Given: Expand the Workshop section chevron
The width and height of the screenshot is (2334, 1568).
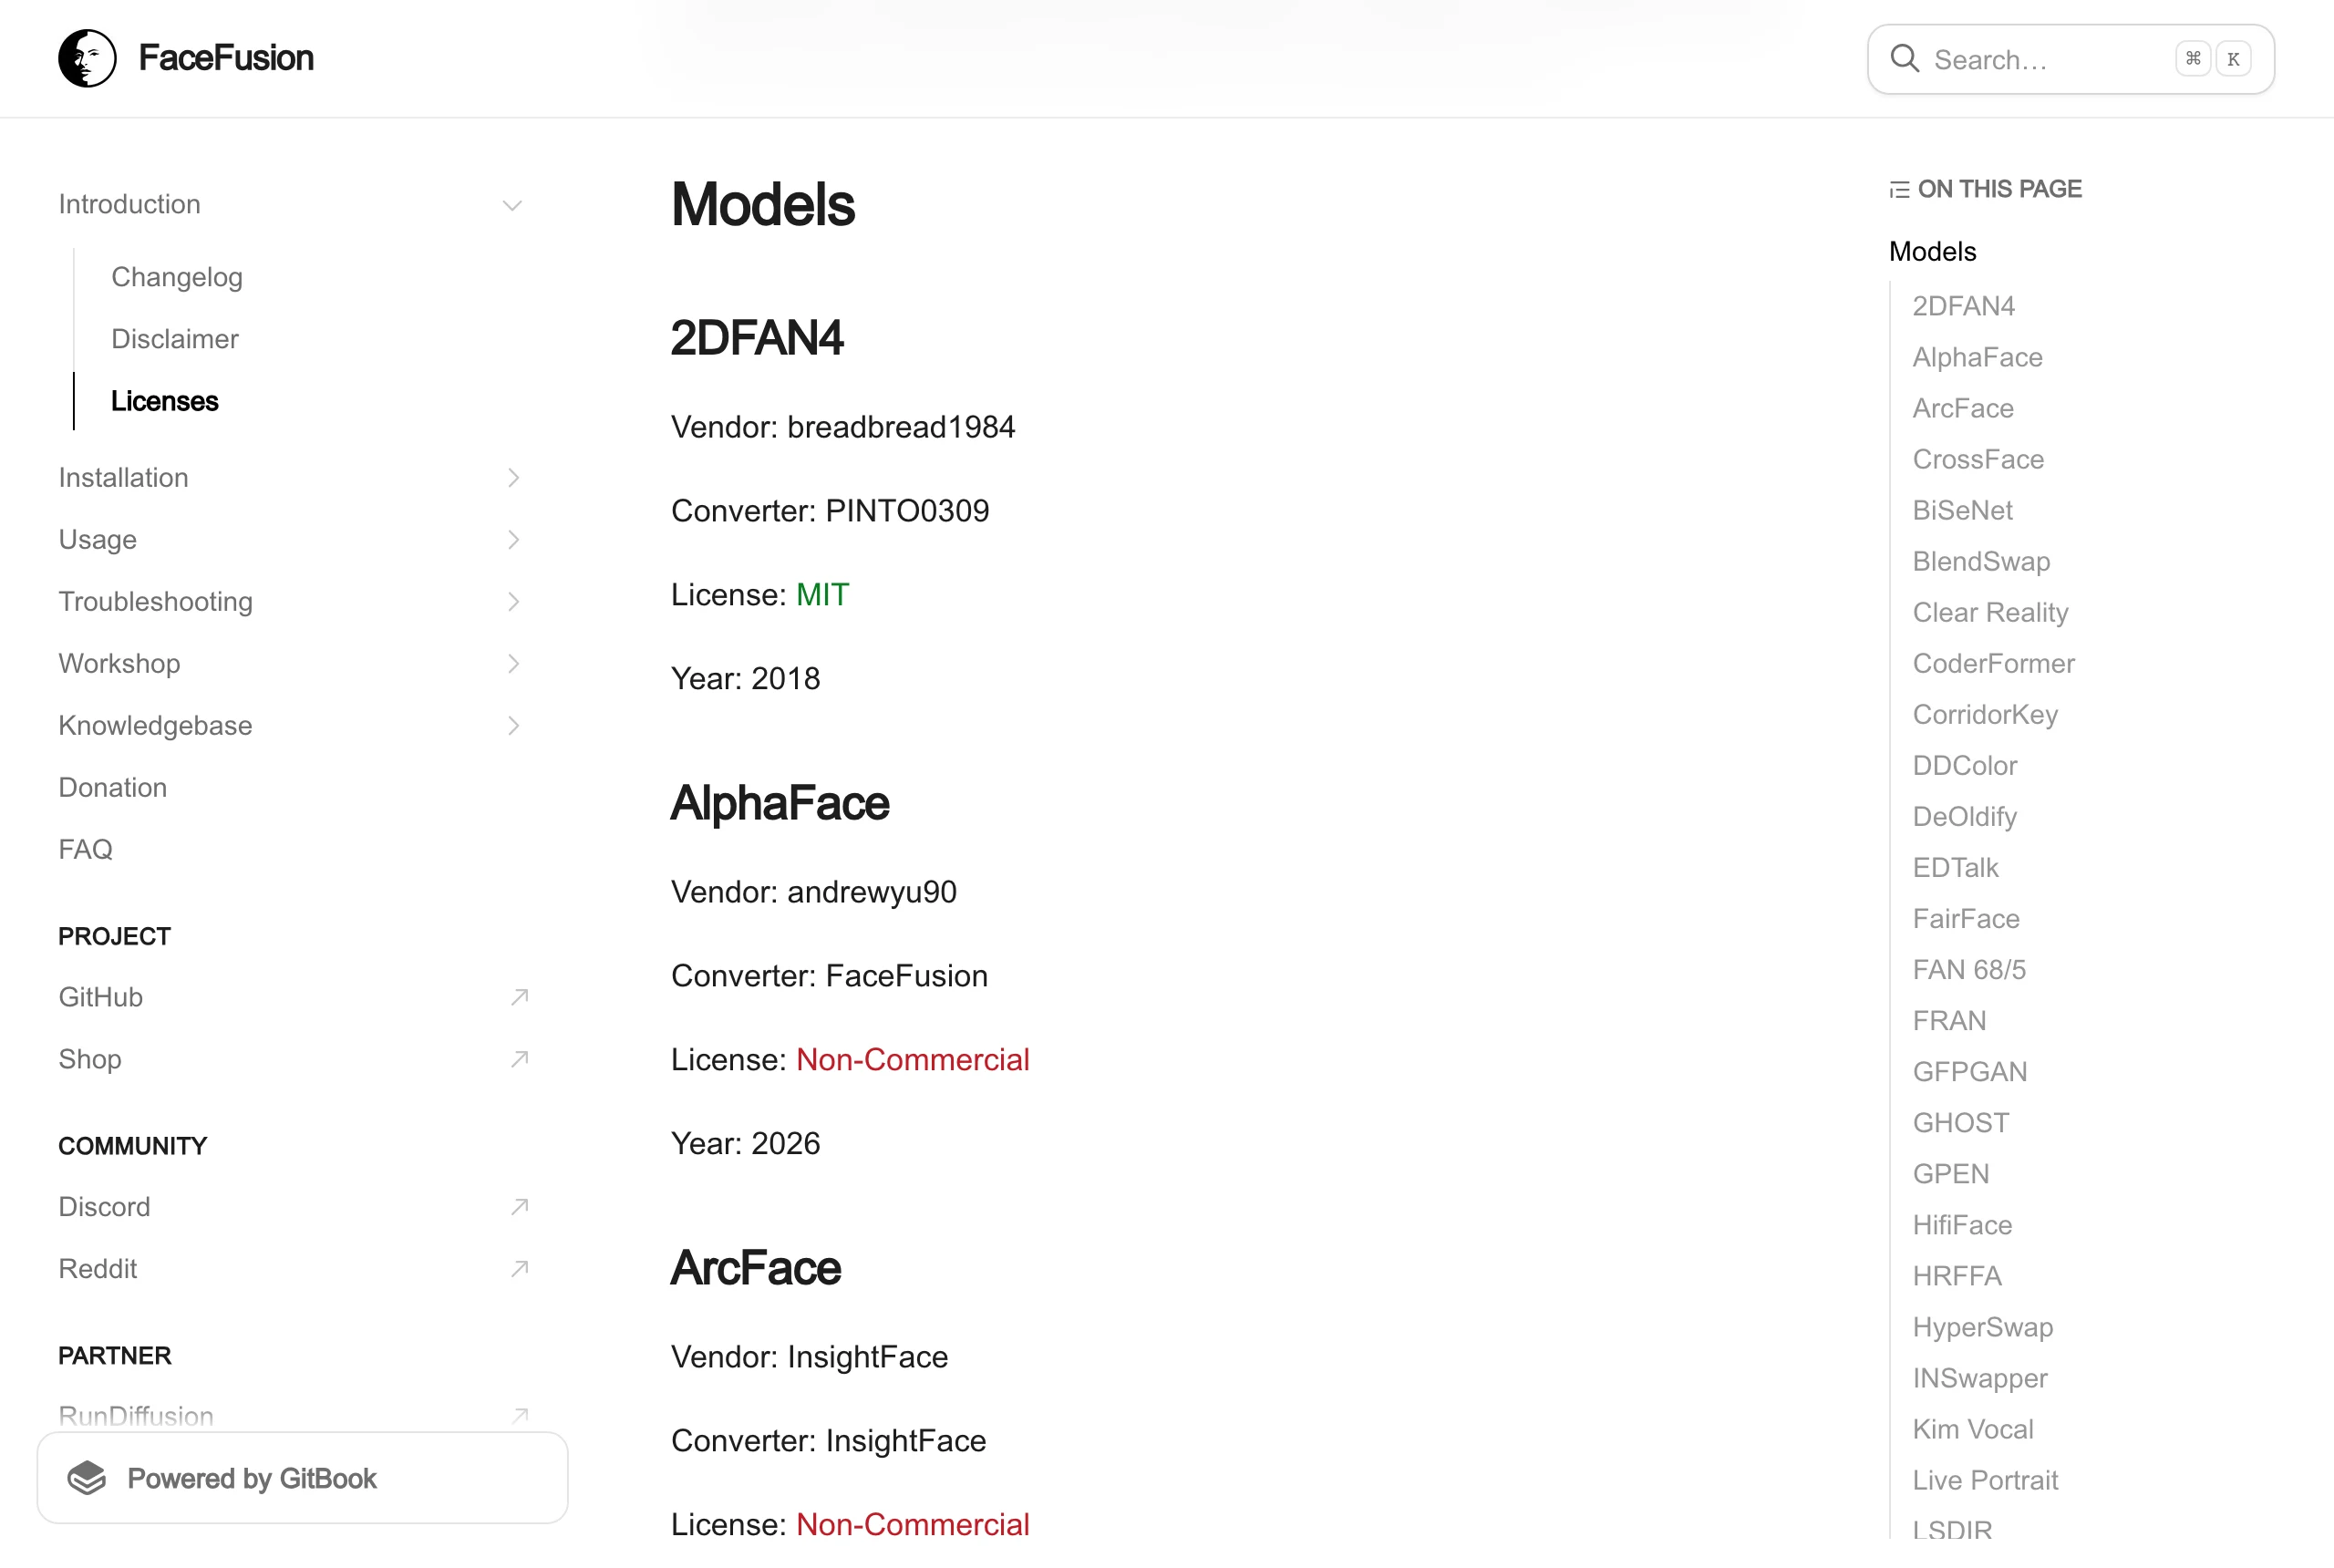Looking at the screenshot, I should 513,664.
